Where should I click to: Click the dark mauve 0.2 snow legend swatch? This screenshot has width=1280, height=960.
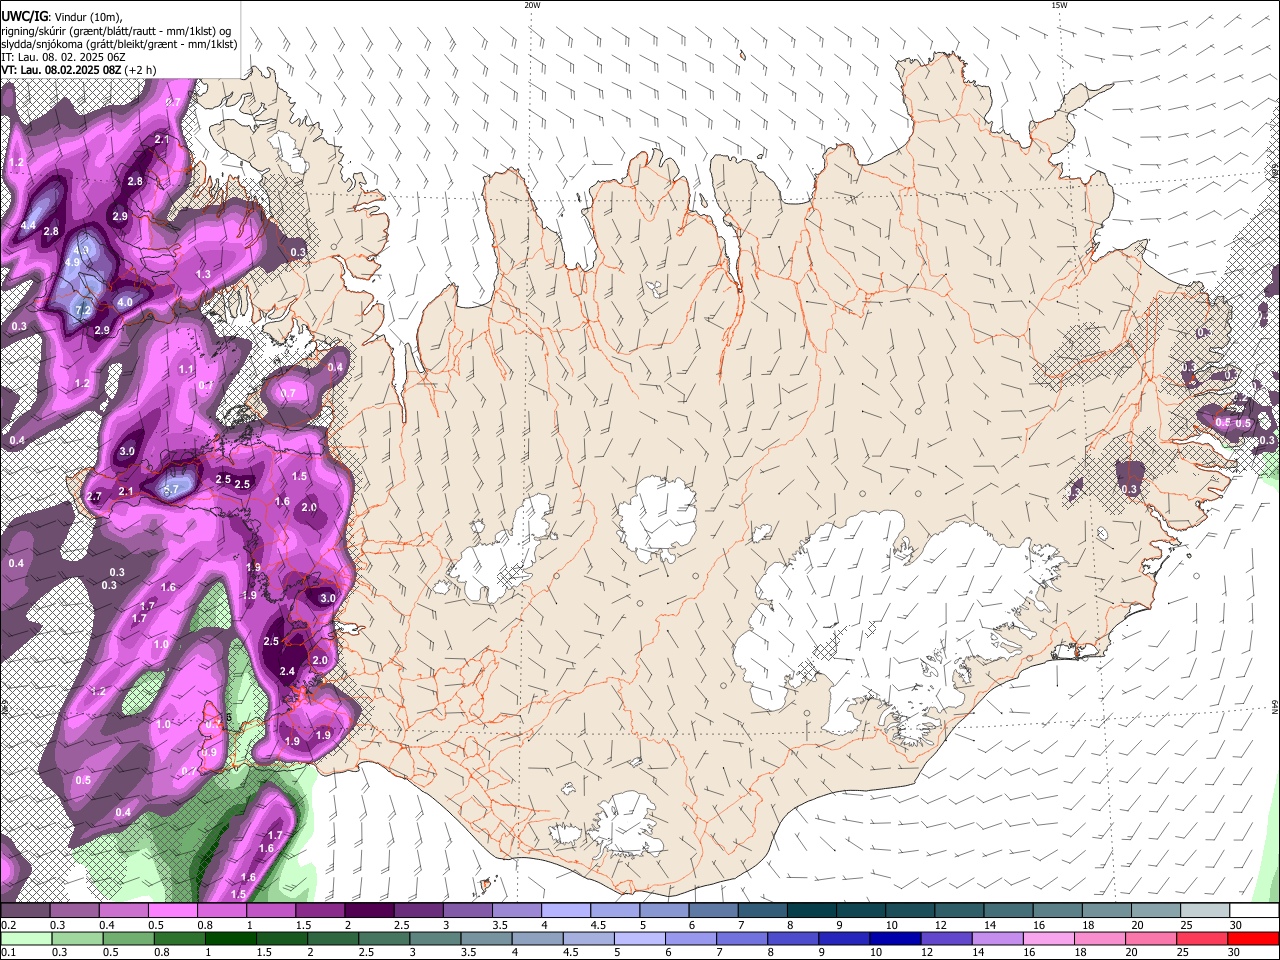click(x=25, y=911)
